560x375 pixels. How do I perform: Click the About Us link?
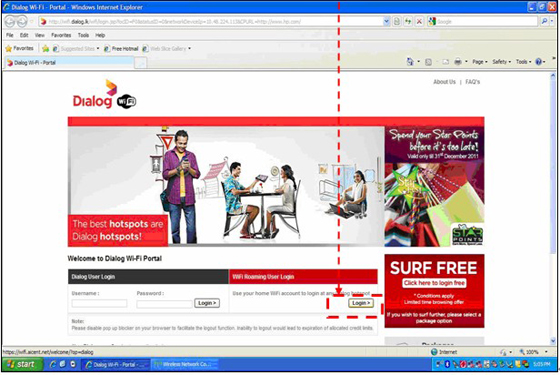point(444,82)
